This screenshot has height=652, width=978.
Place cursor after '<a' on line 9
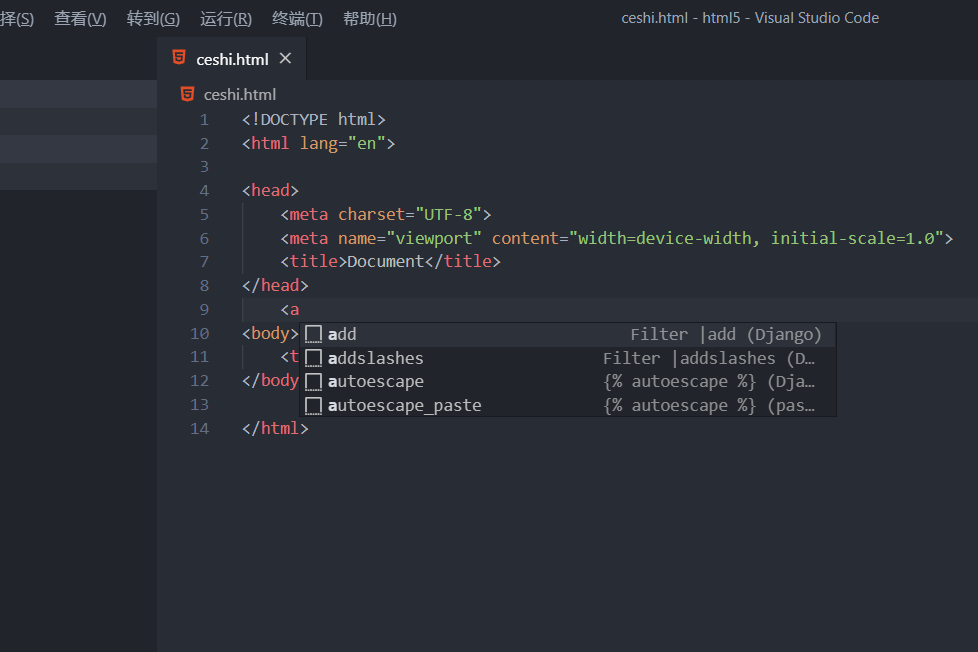pyautogui.click(x=301, y=309)
